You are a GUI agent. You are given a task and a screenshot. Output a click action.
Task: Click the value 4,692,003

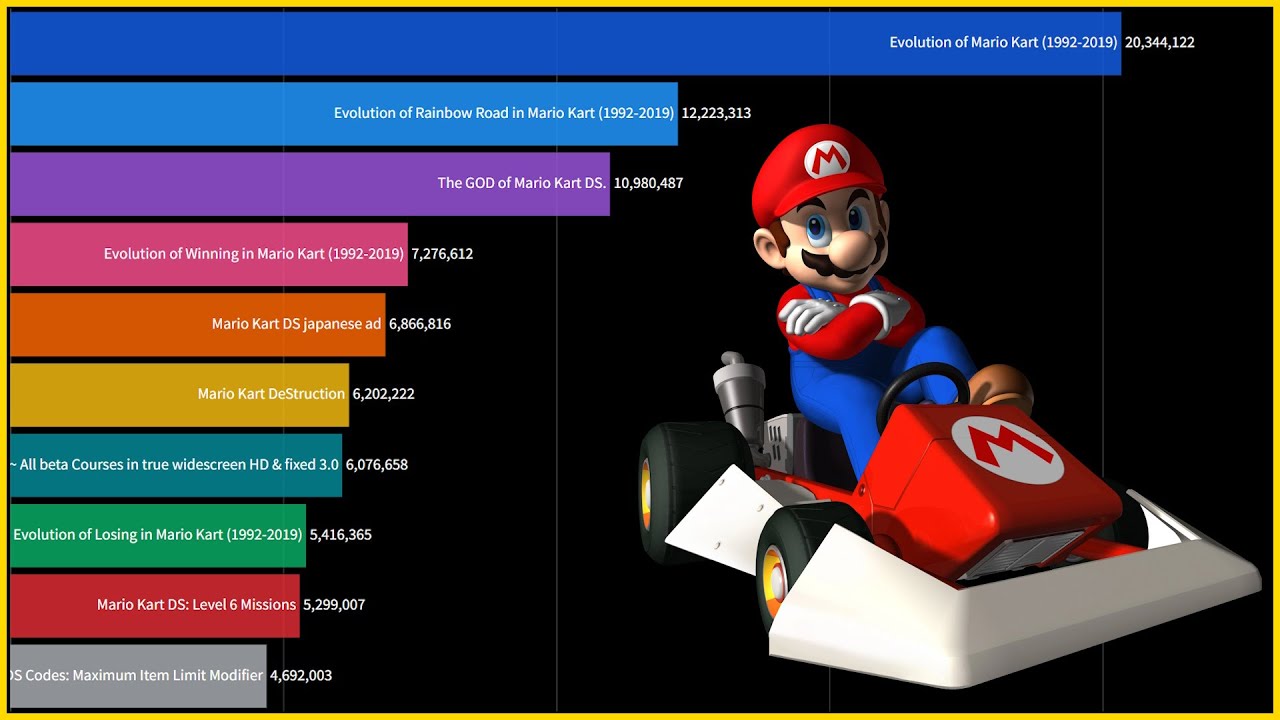301,676
